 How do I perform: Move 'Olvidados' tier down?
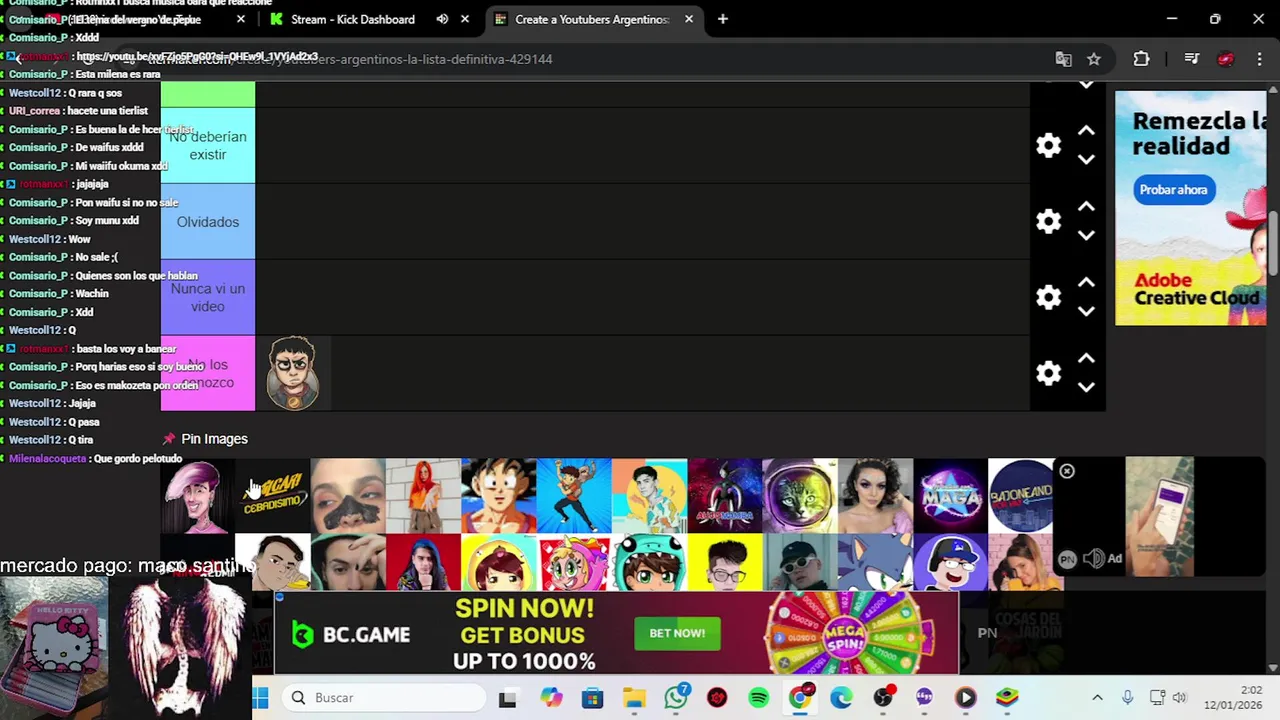[1086, 236]
